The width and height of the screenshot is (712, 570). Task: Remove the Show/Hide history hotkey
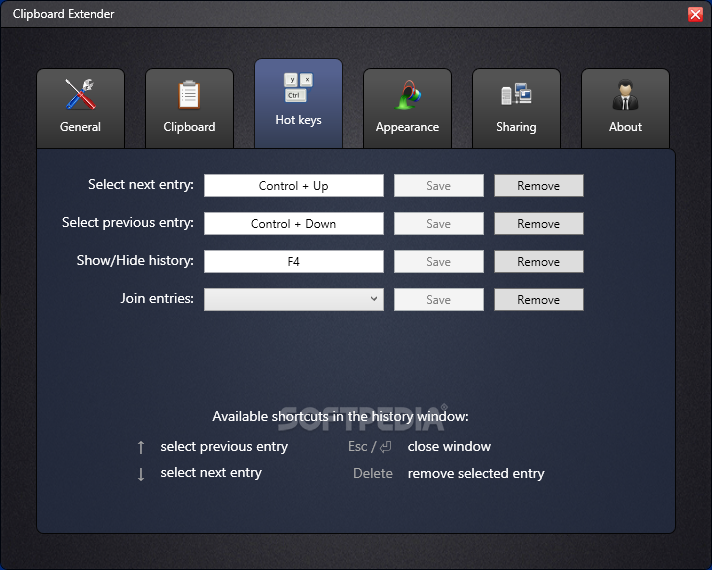[539, 262]
